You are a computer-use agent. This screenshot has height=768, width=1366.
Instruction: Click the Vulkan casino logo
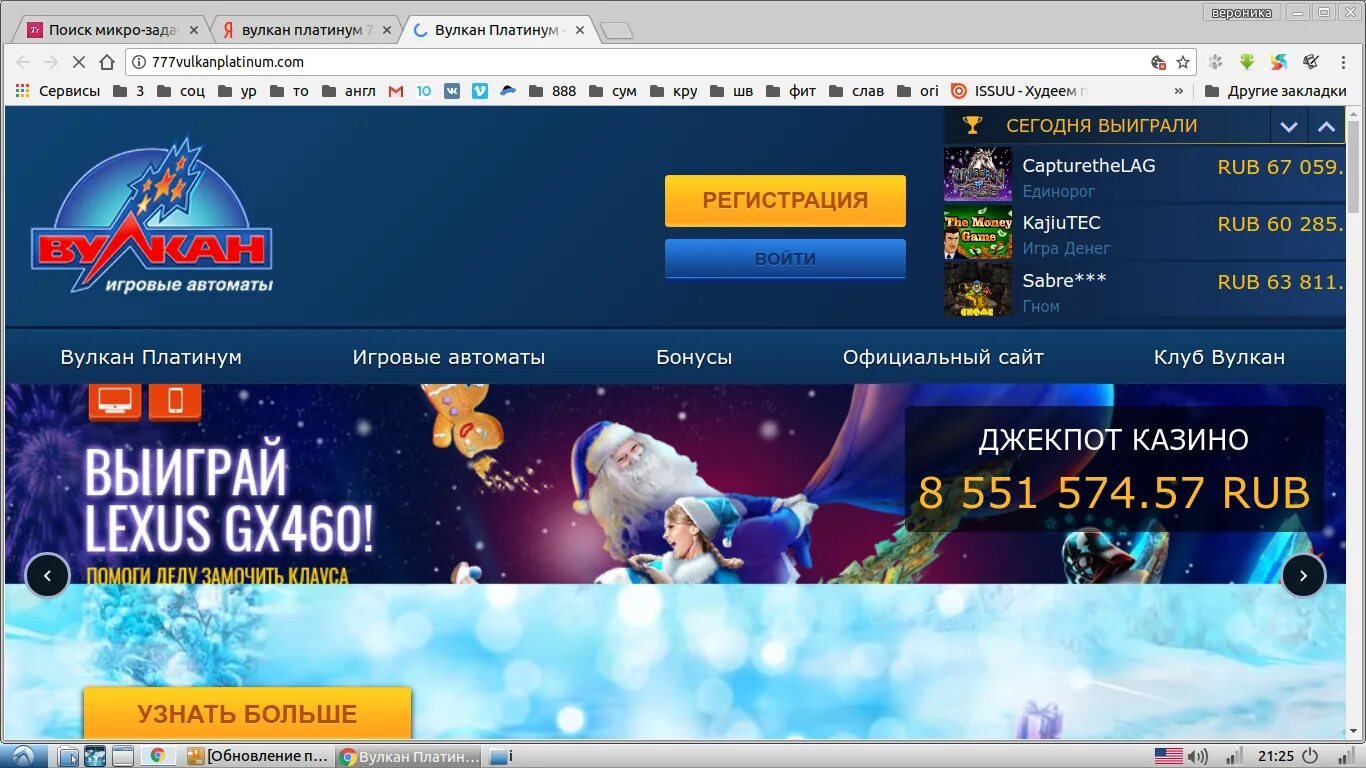pos(151,215)
